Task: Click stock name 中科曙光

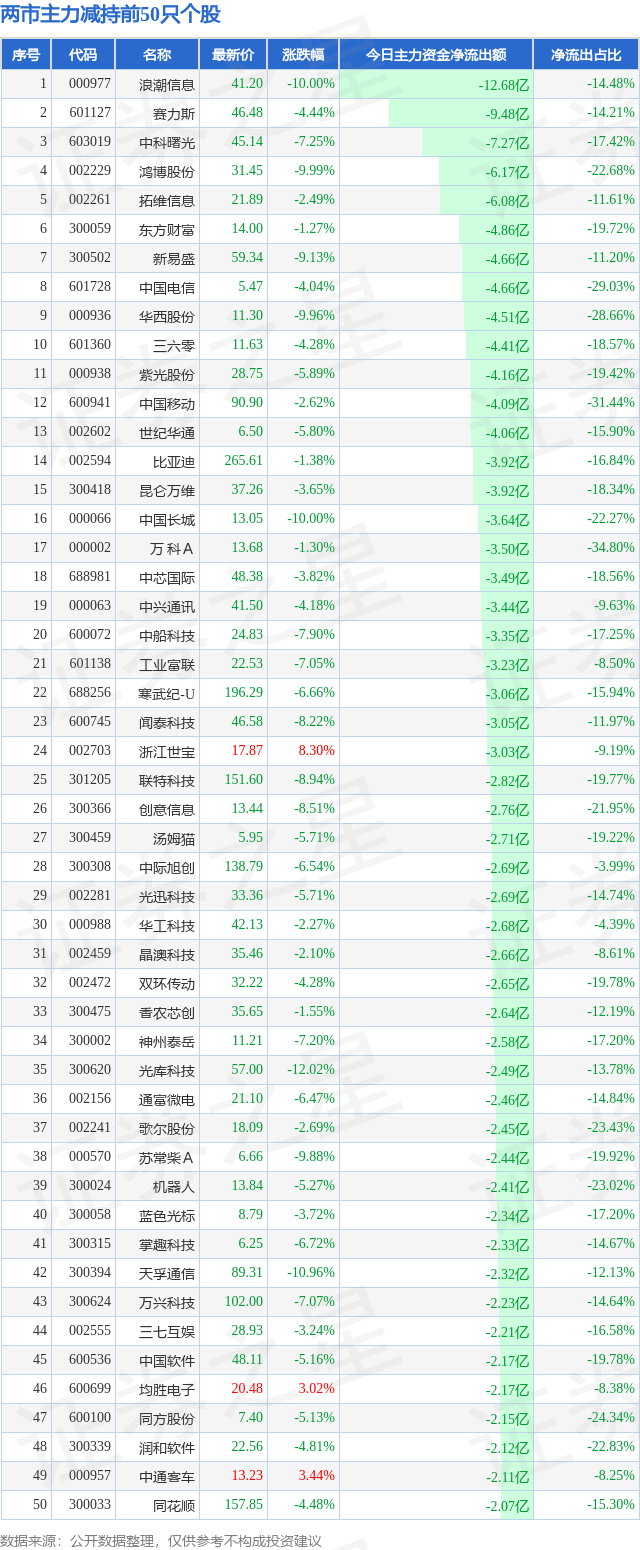Action: click(167, 142)
